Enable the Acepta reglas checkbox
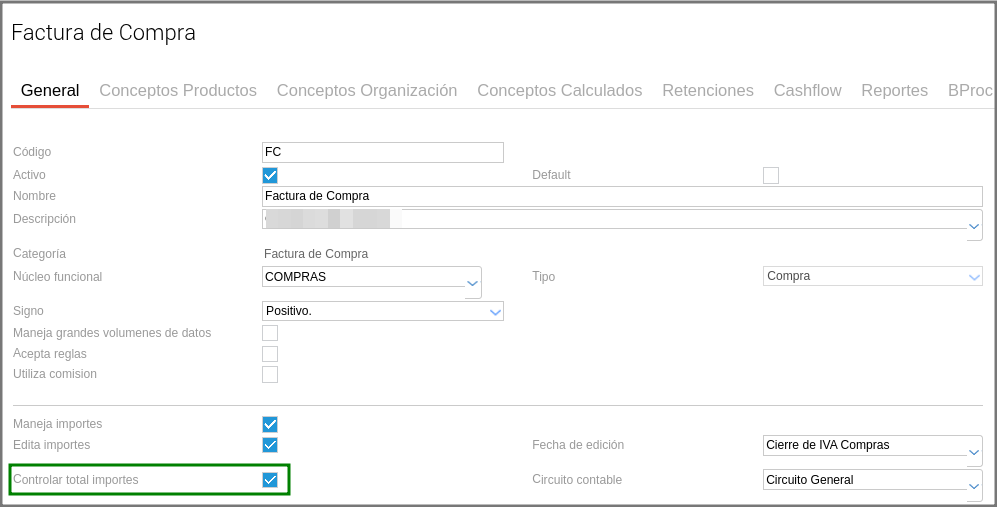Screen dimensions: 997x507 pos(270,354)
